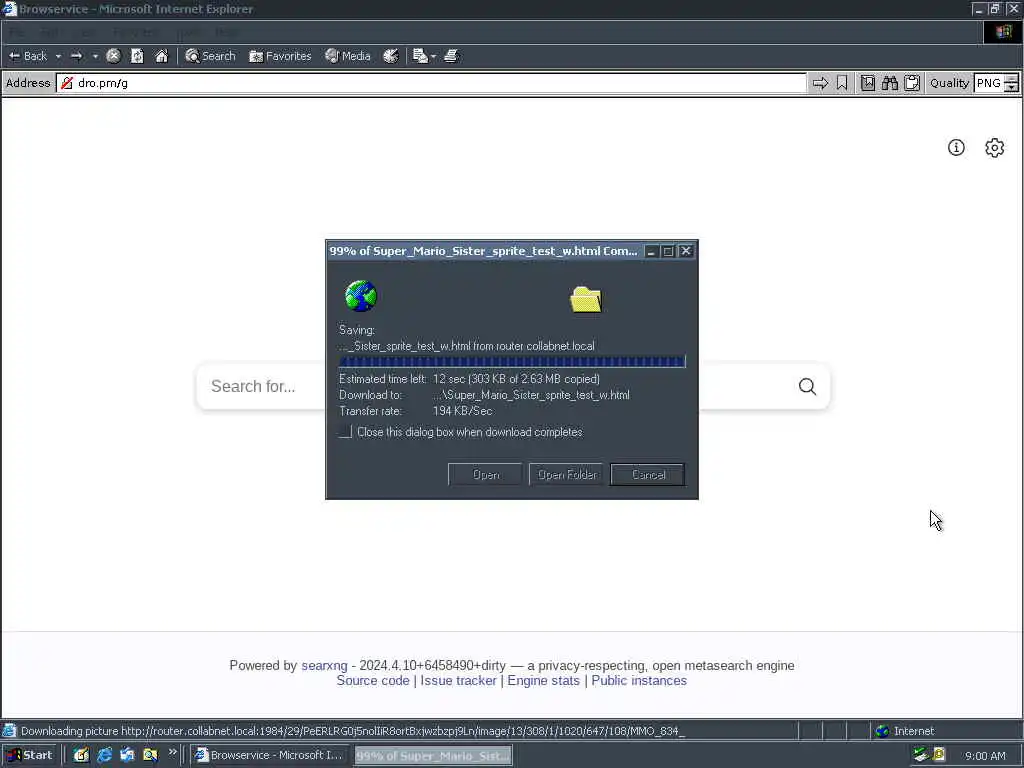Image resolution: width=1024 pixels, height=768 pixels.
Task: Click the download progress bar
Action: pos(512,362)
